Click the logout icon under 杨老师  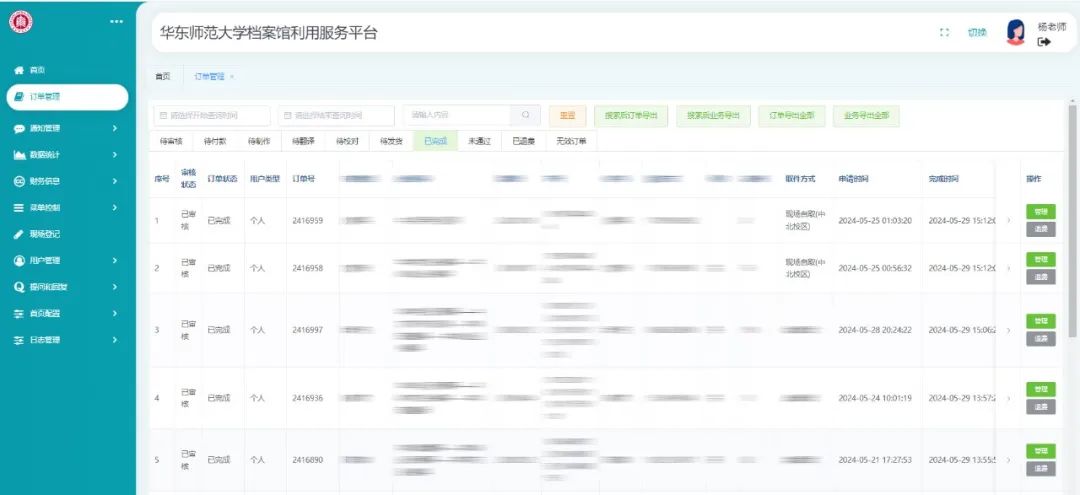pyautogui.click(x=1044, y=42)
